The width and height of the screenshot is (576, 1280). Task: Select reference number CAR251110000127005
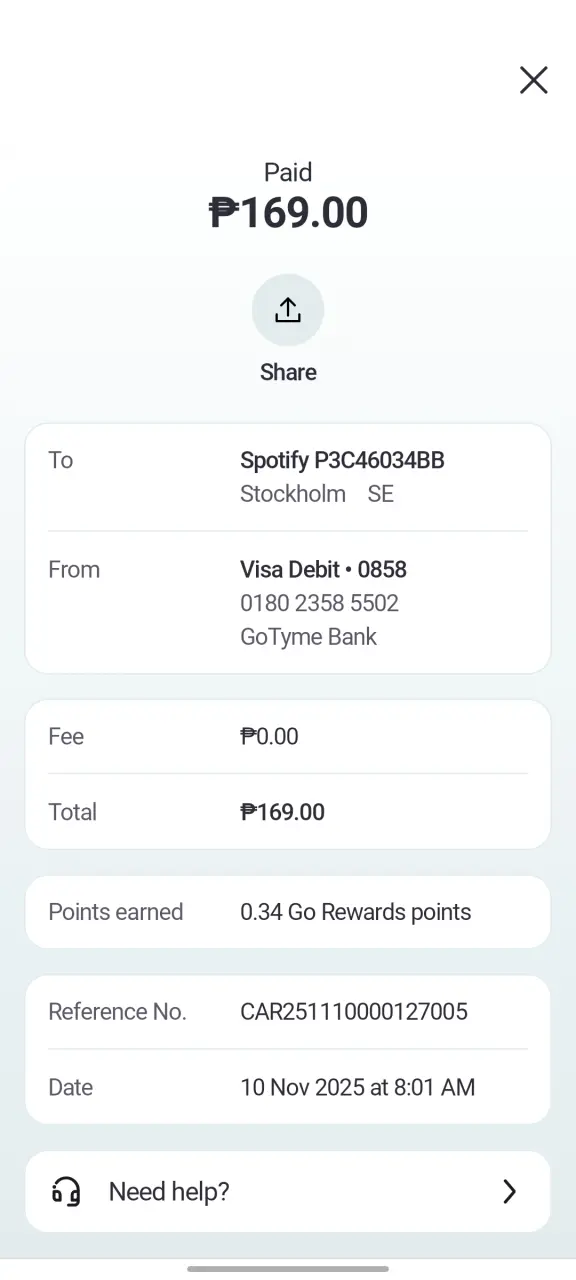354,1012
